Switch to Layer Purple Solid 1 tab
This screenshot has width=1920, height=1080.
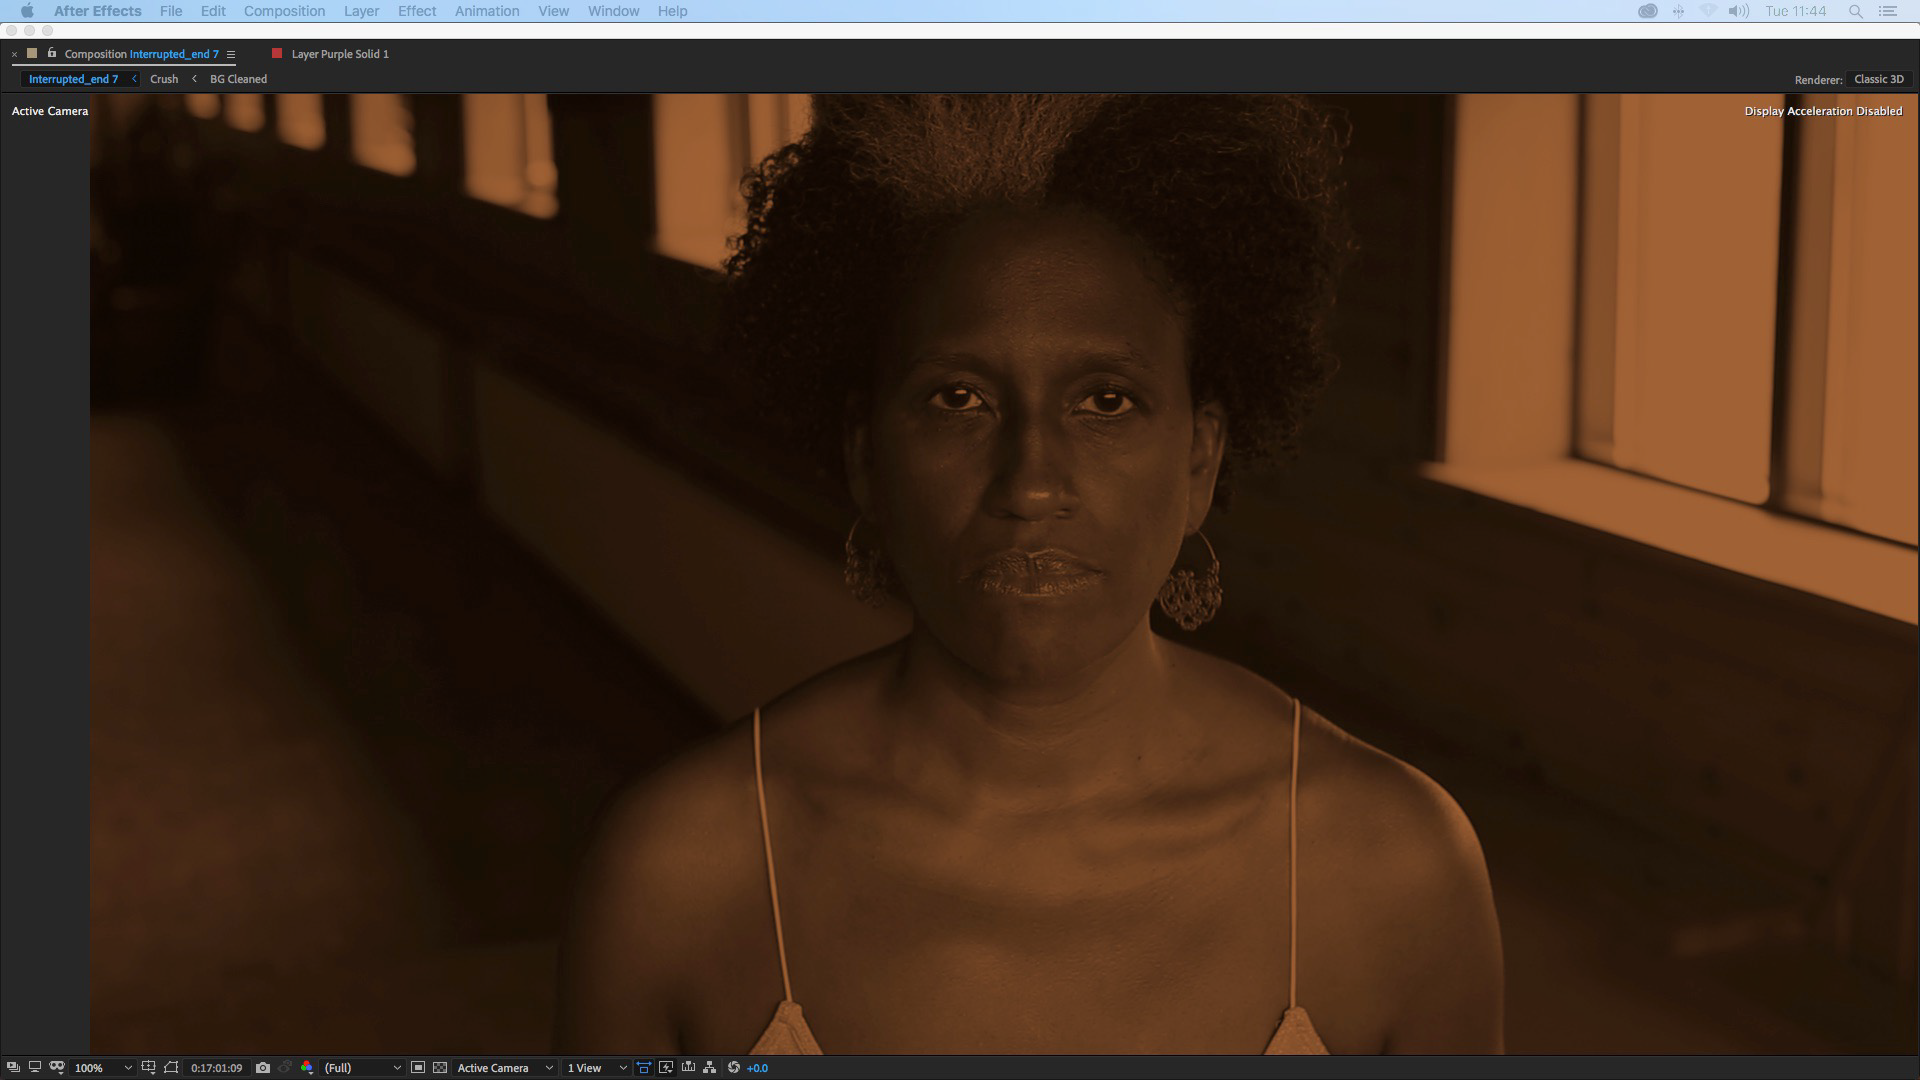tap(339, 54)
